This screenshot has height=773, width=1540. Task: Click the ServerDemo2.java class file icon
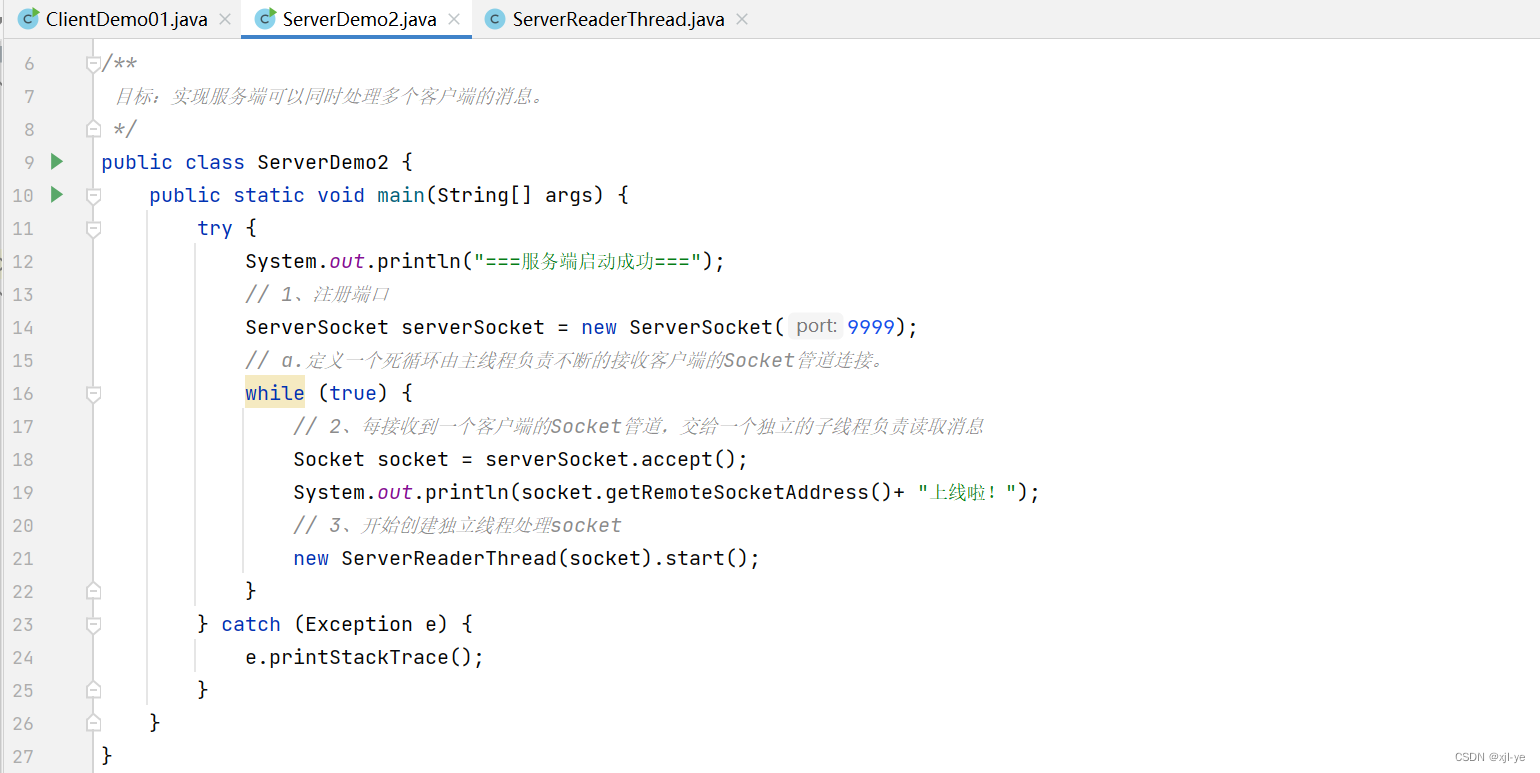point(265,18)
